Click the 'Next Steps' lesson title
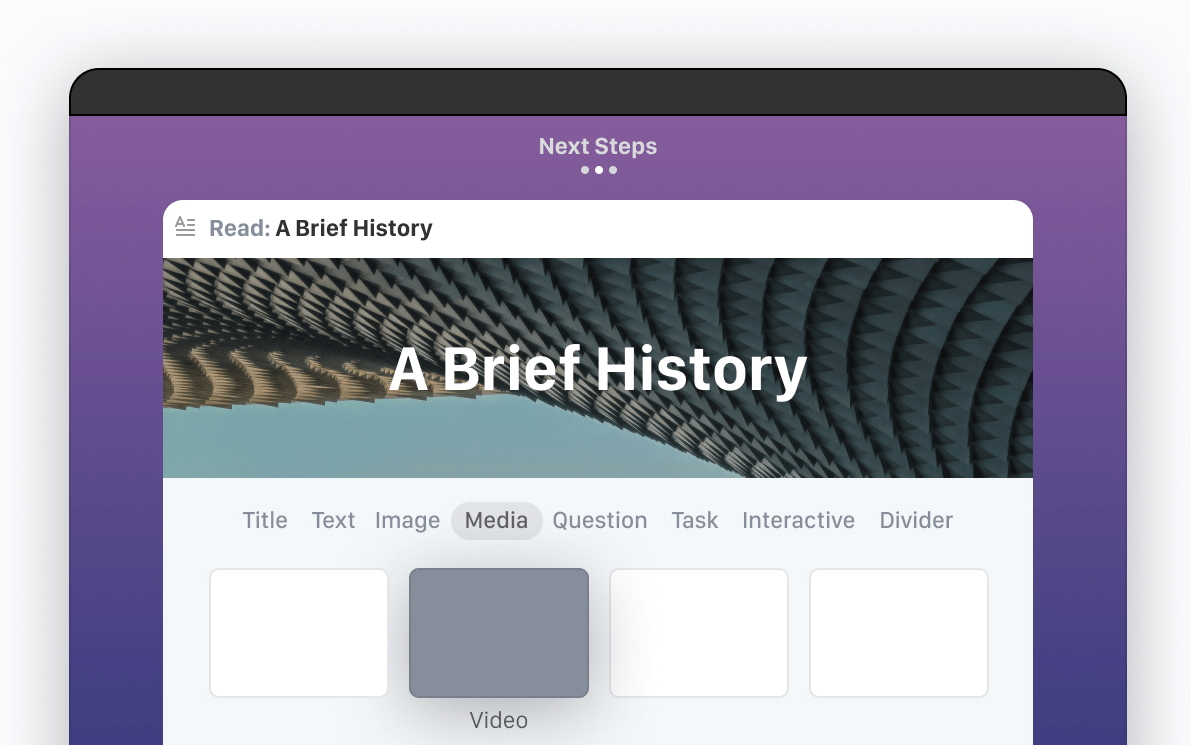This screenshot has width=1191, height=745. pyautogui.click(x=597, y=146)
